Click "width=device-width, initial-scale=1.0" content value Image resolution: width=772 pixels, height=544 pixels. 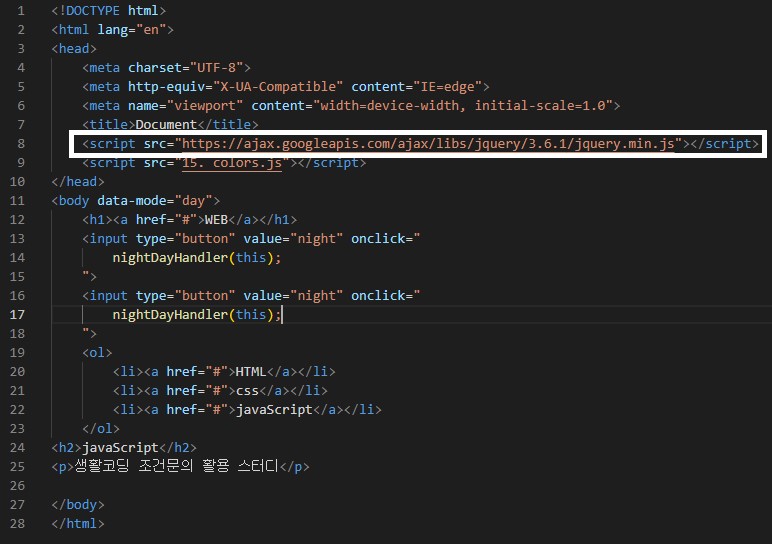(463, 106)
